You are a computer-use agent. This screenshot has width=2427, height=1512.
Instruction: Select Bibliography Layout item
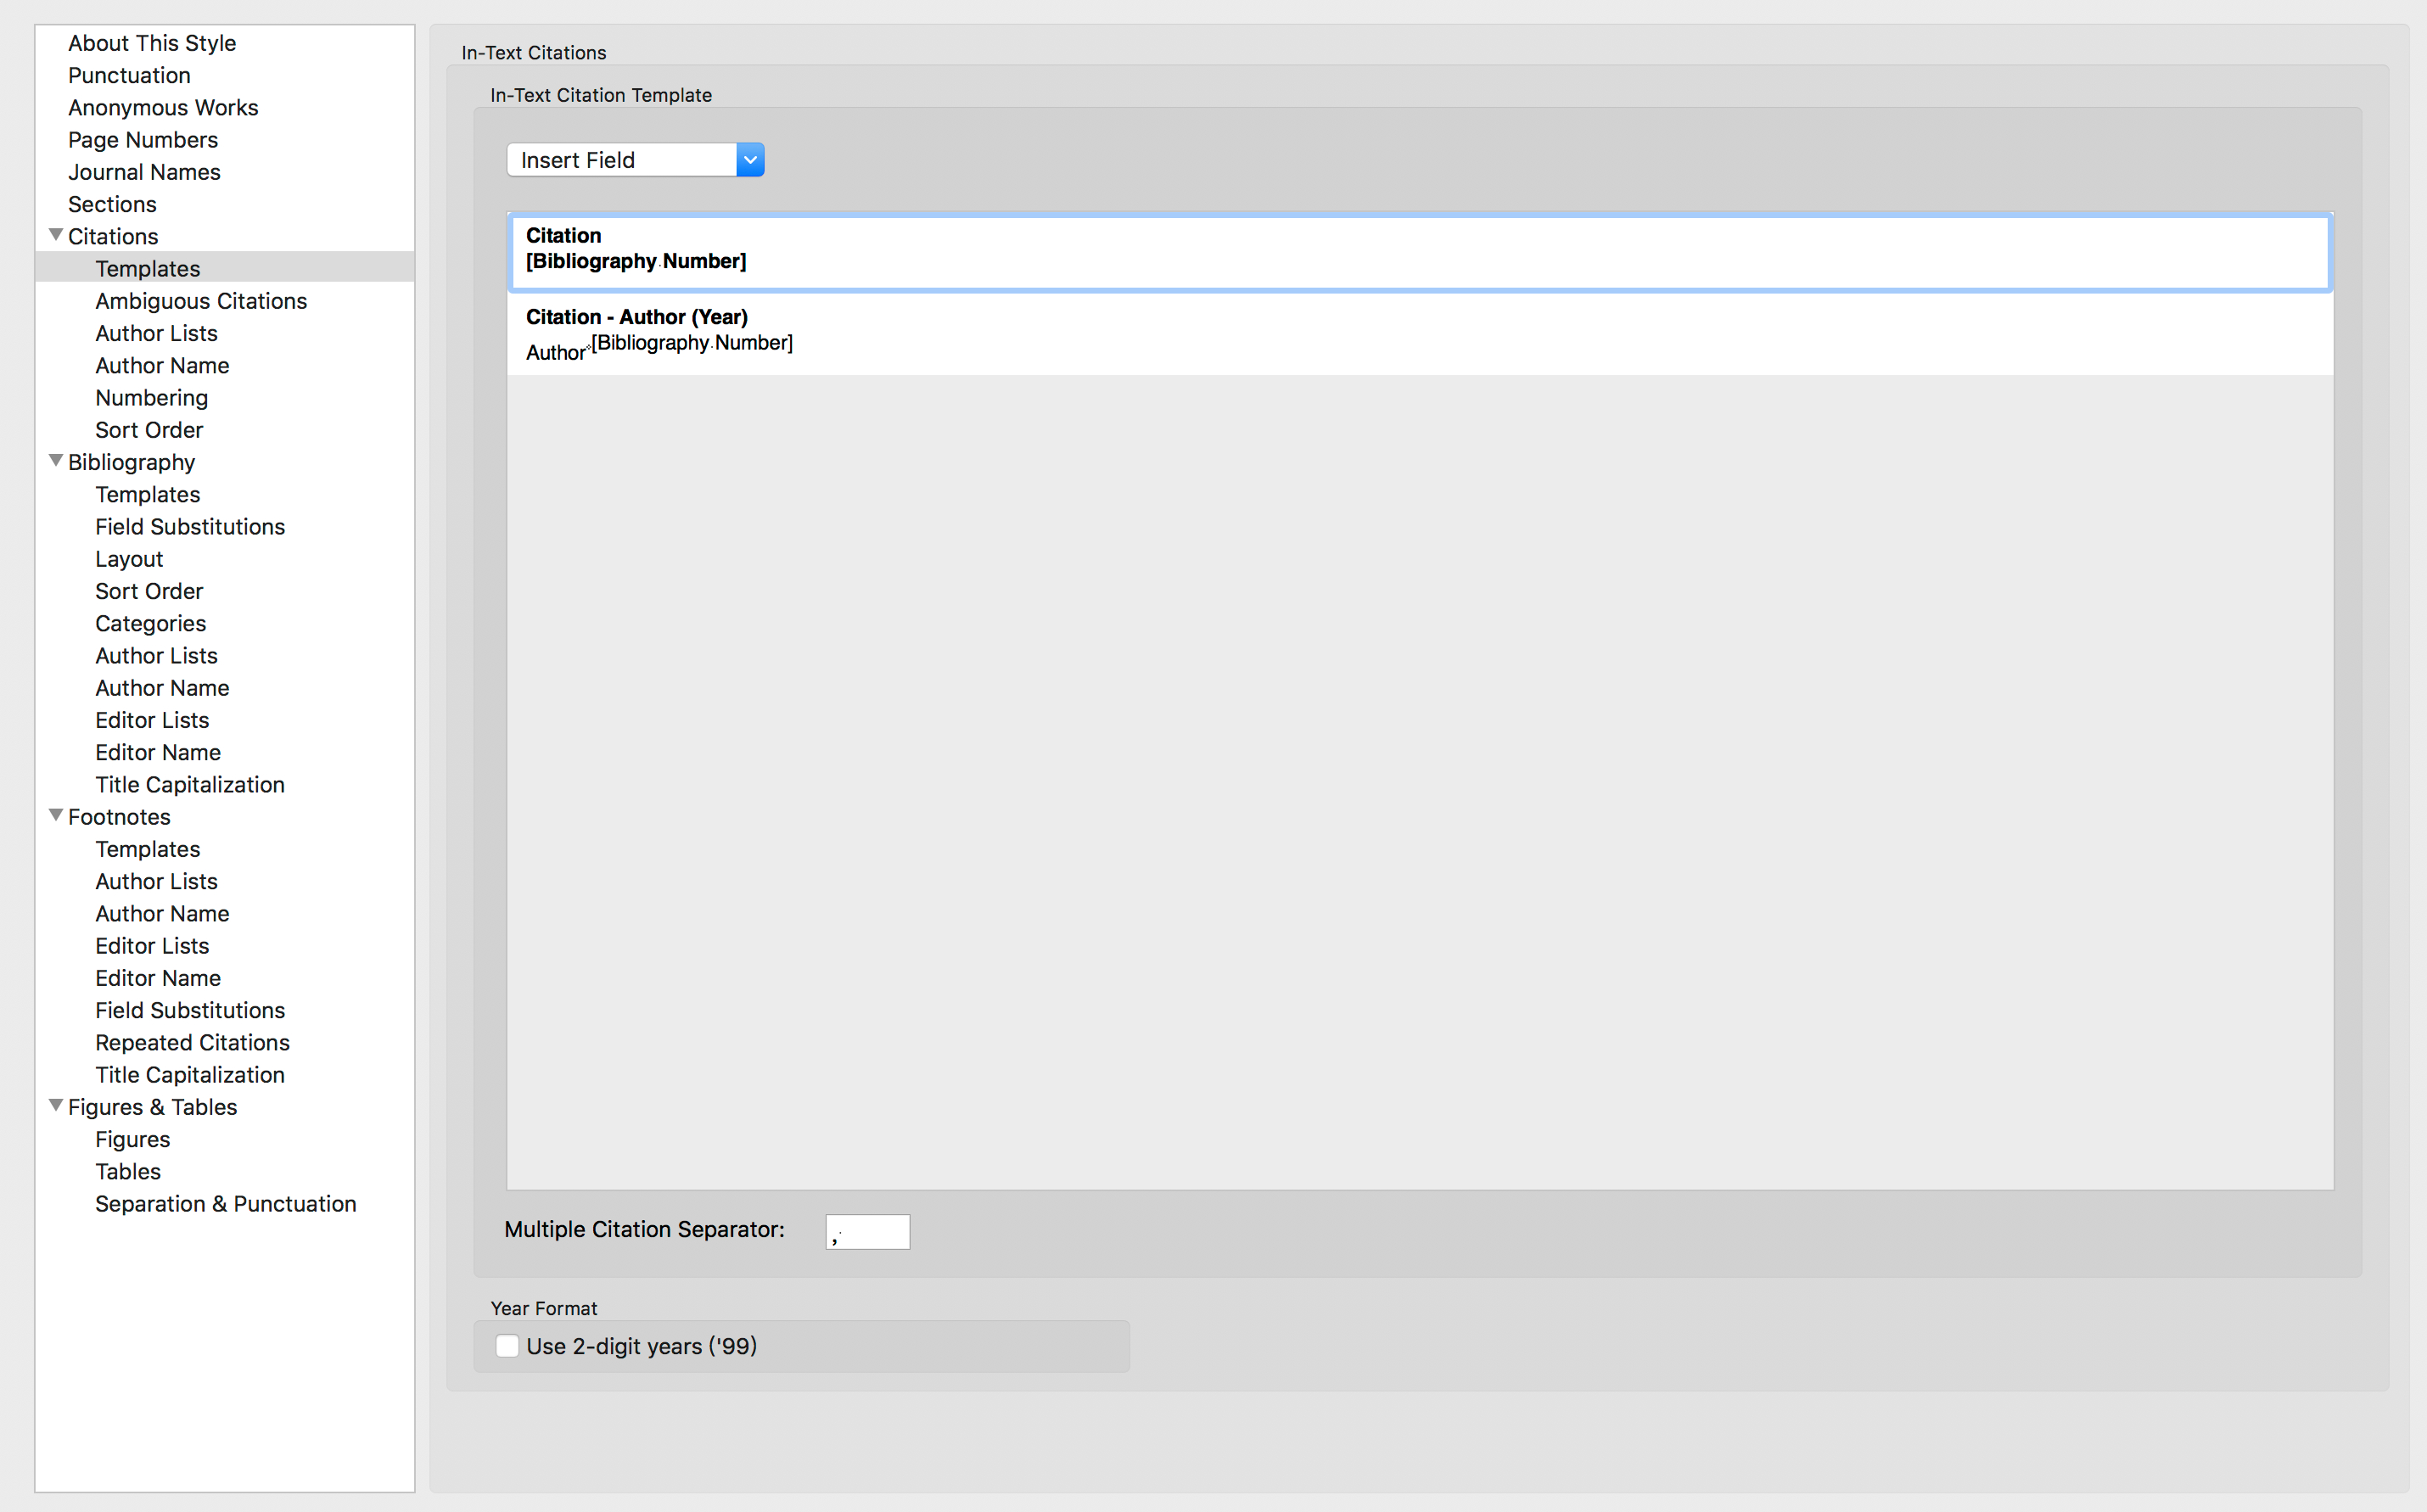128,559
